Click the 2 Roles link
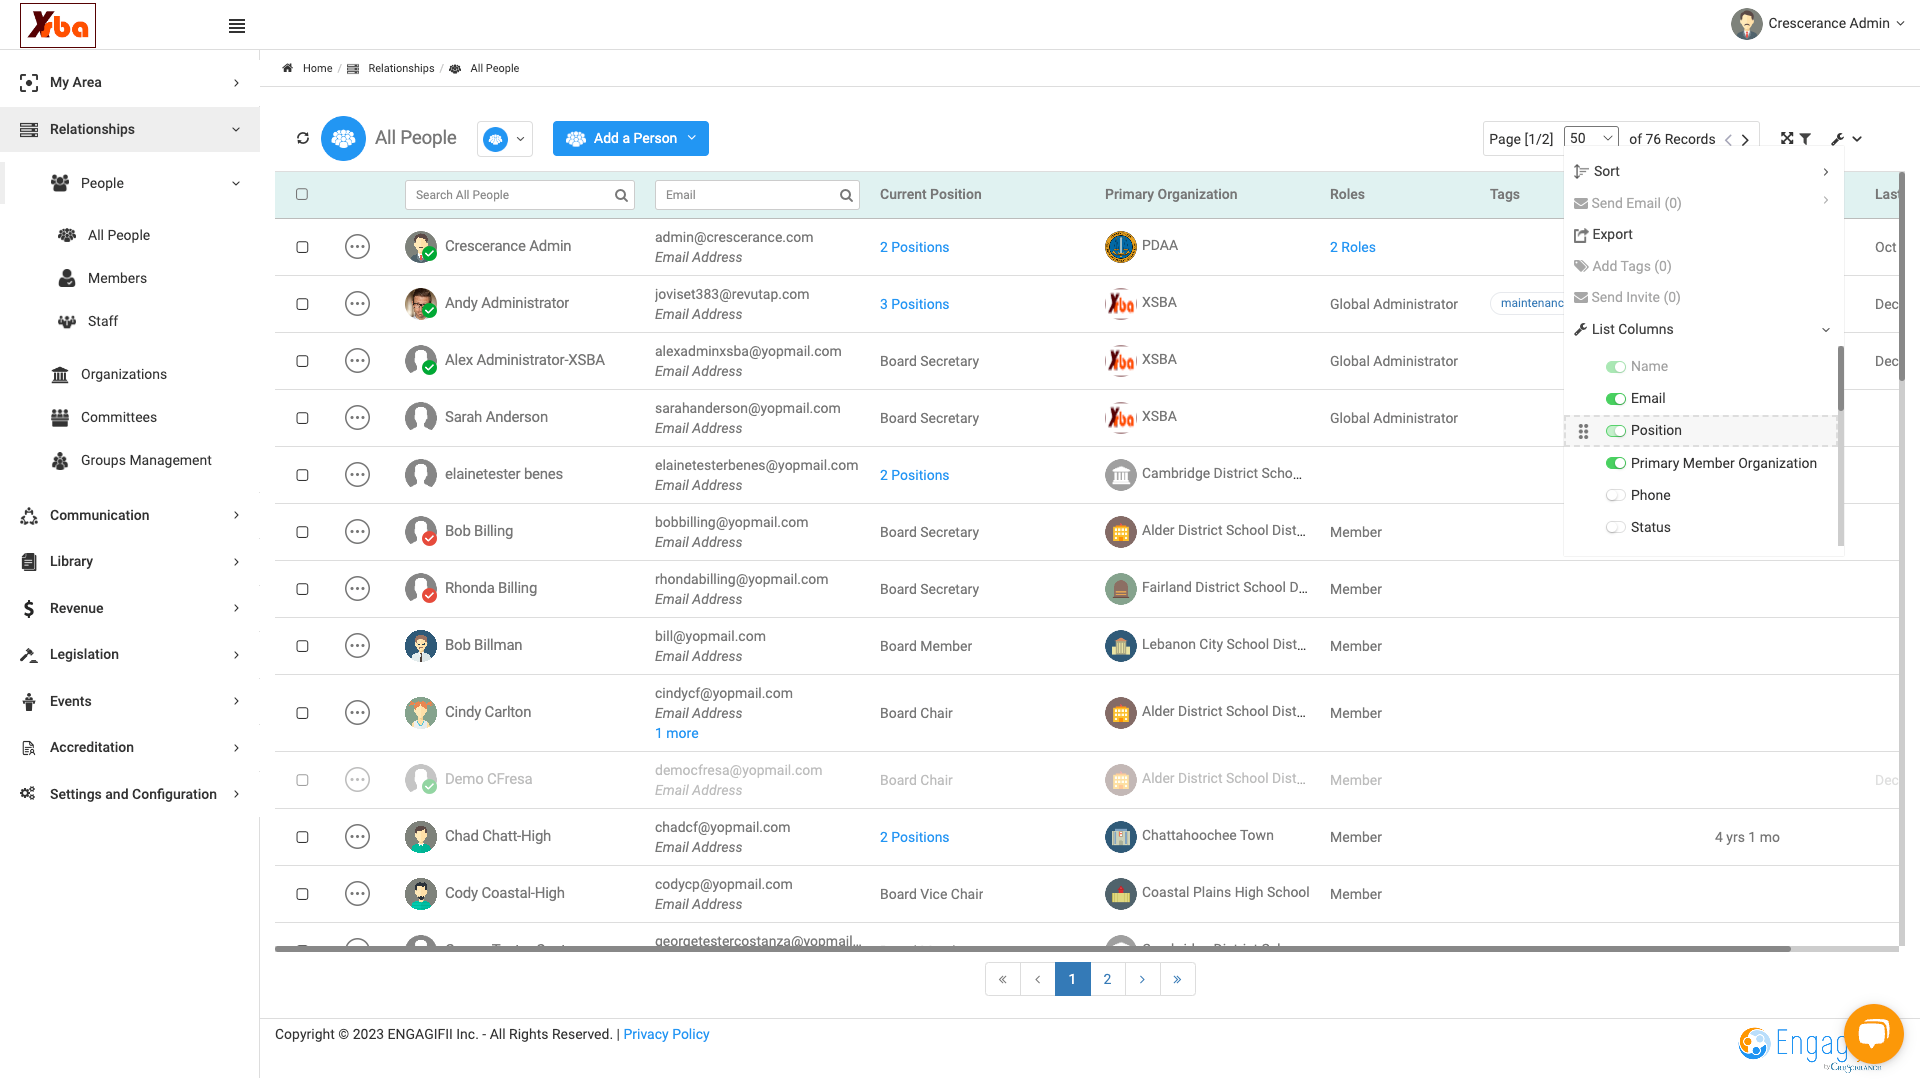Image resolution: width=1920 pixels, height=1080 pixels. (x=1352, y=247)
